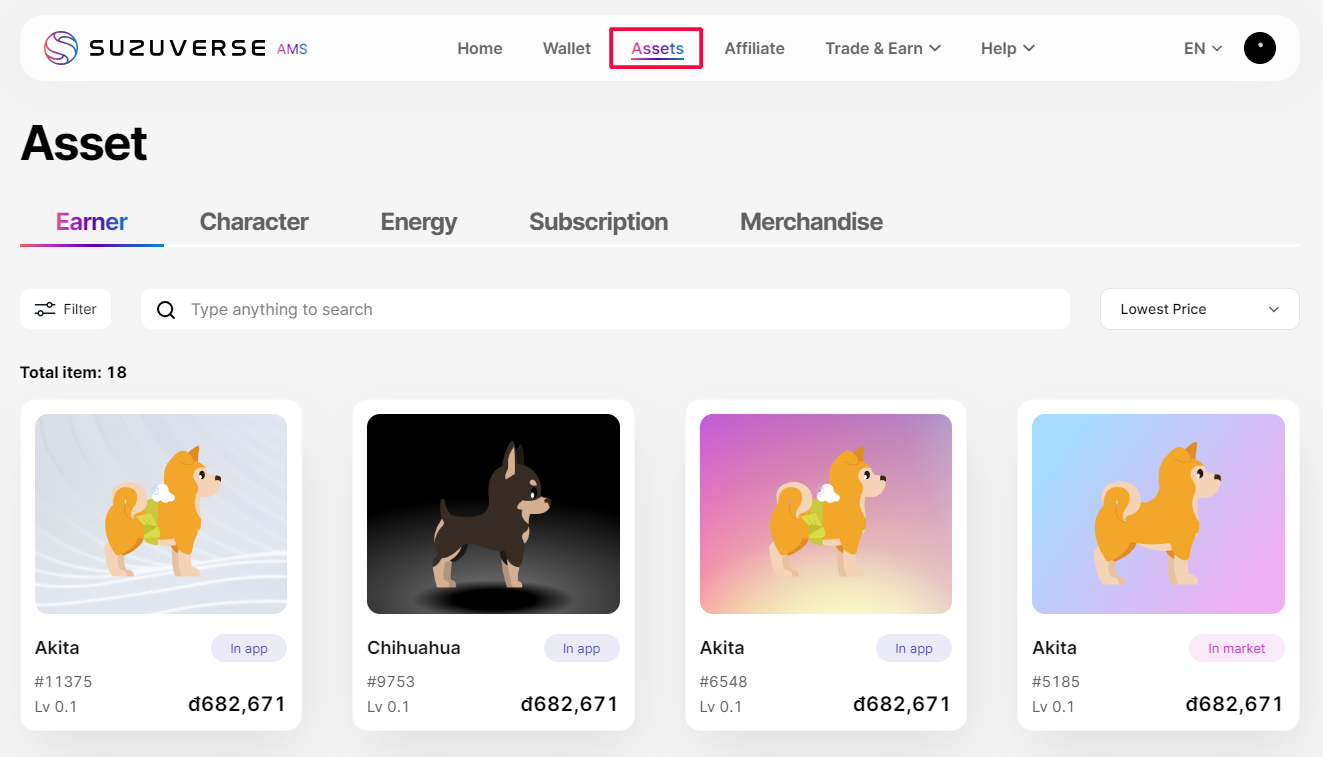
Task: Click the In market badge on Akita #5185
Action: (1236, 648)
